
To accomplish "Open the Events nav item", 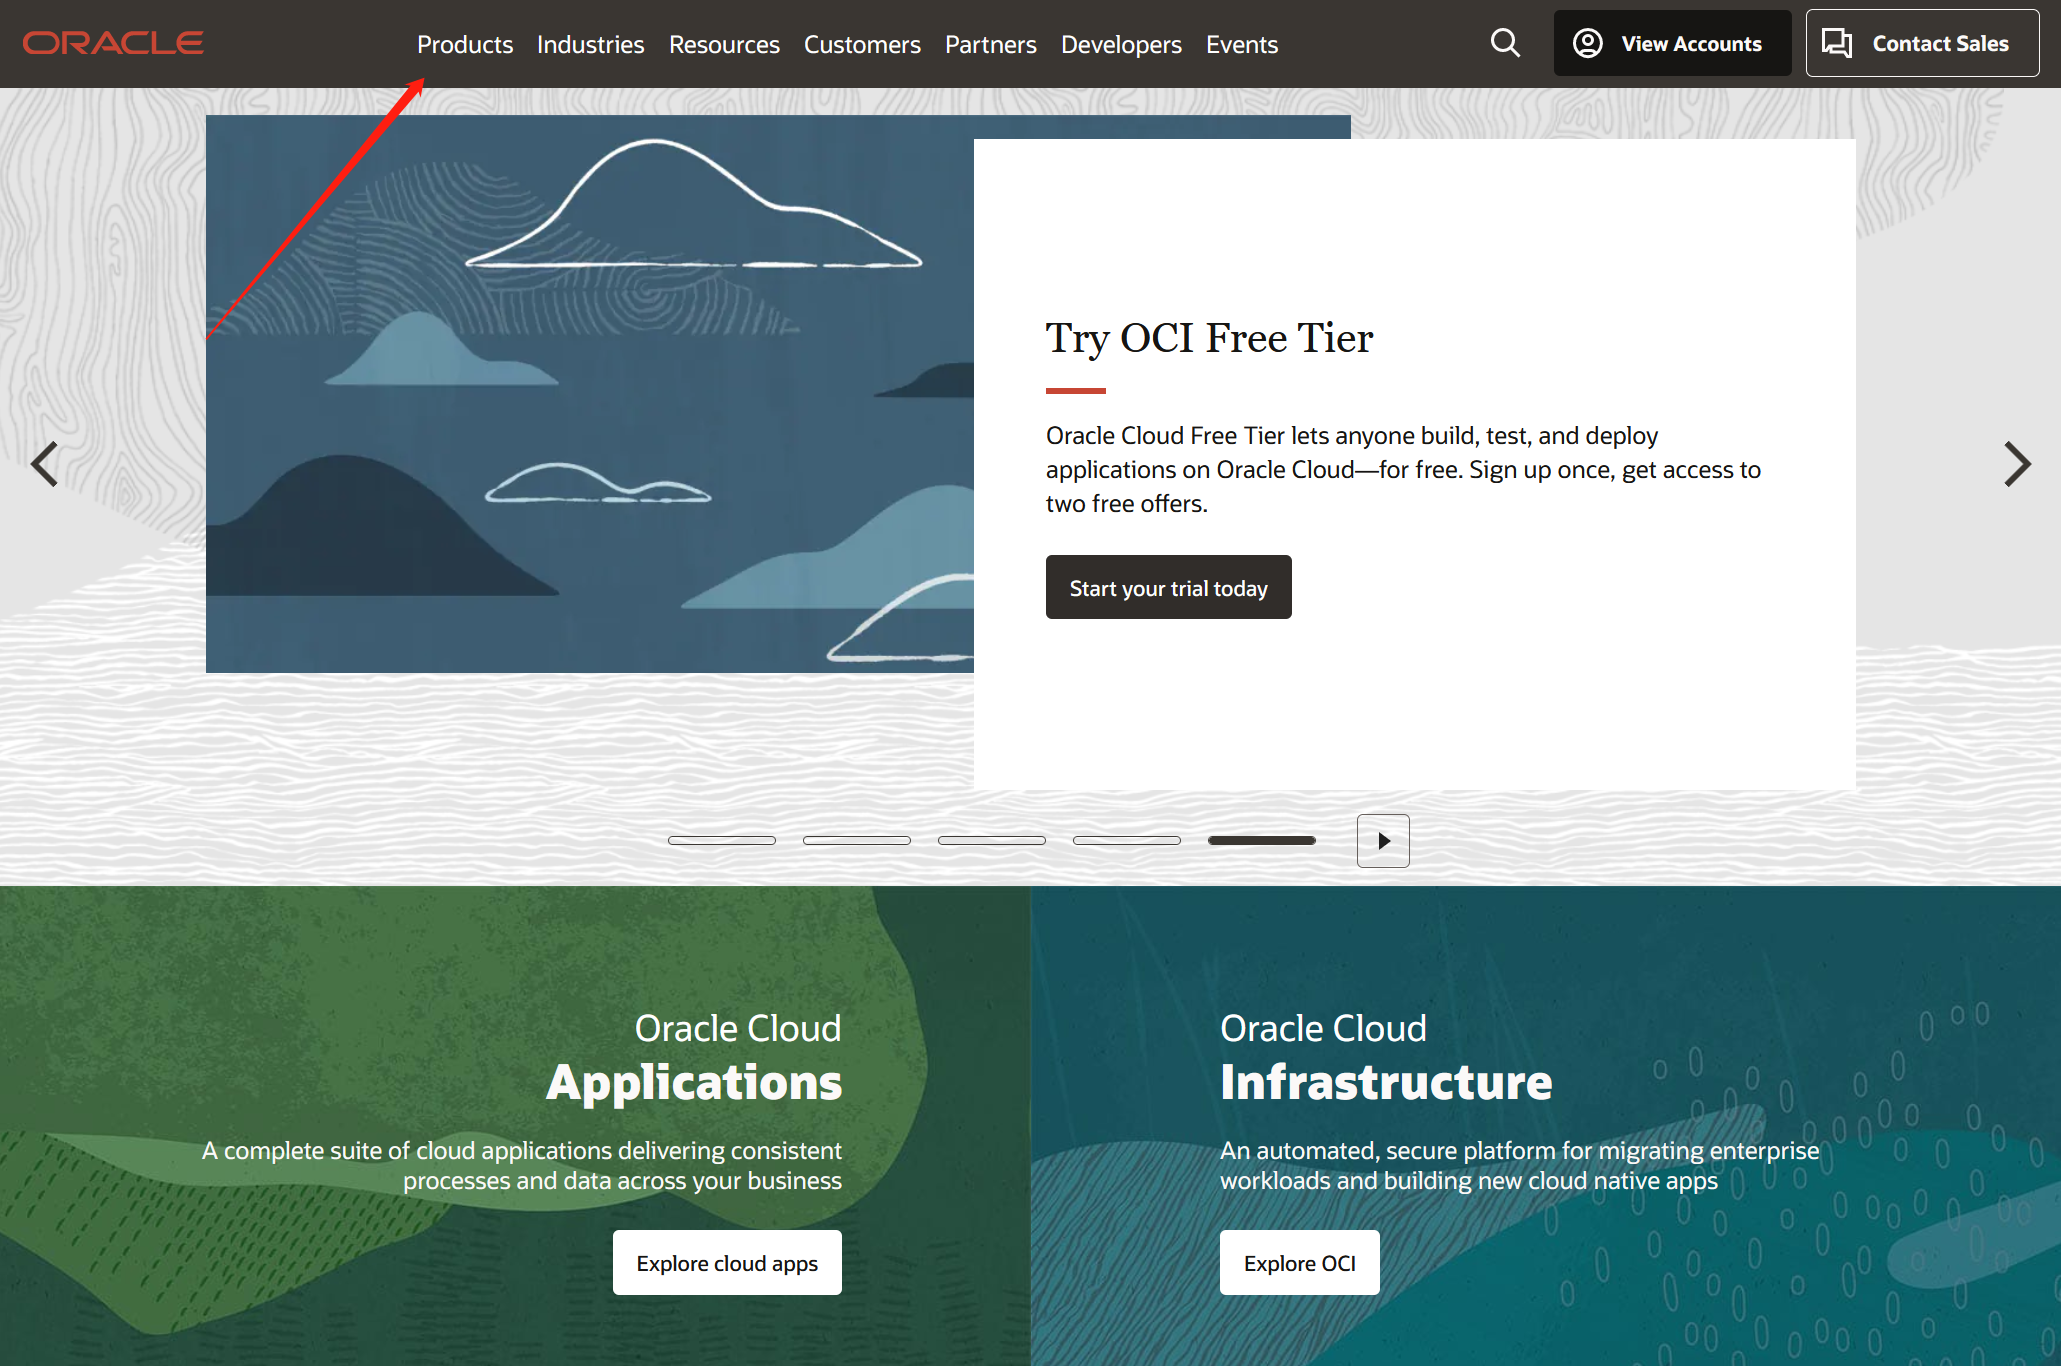I will 1242,45.
